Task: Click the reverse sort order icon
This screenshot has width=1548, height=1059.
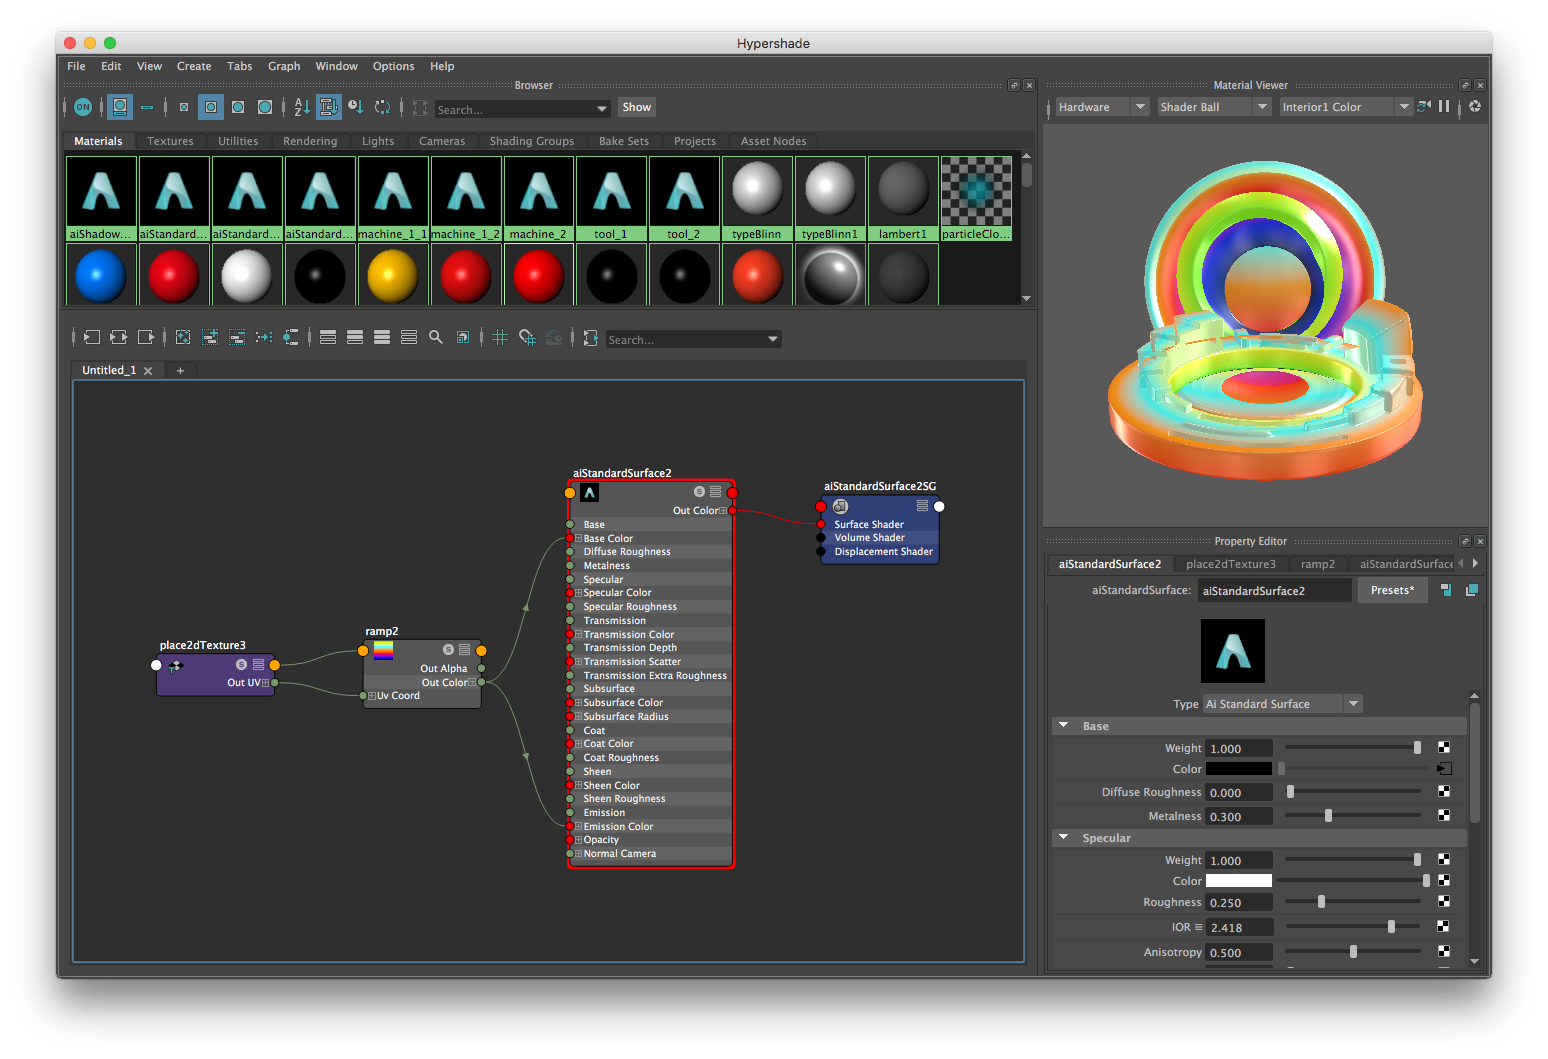Action: coord(383,107)
